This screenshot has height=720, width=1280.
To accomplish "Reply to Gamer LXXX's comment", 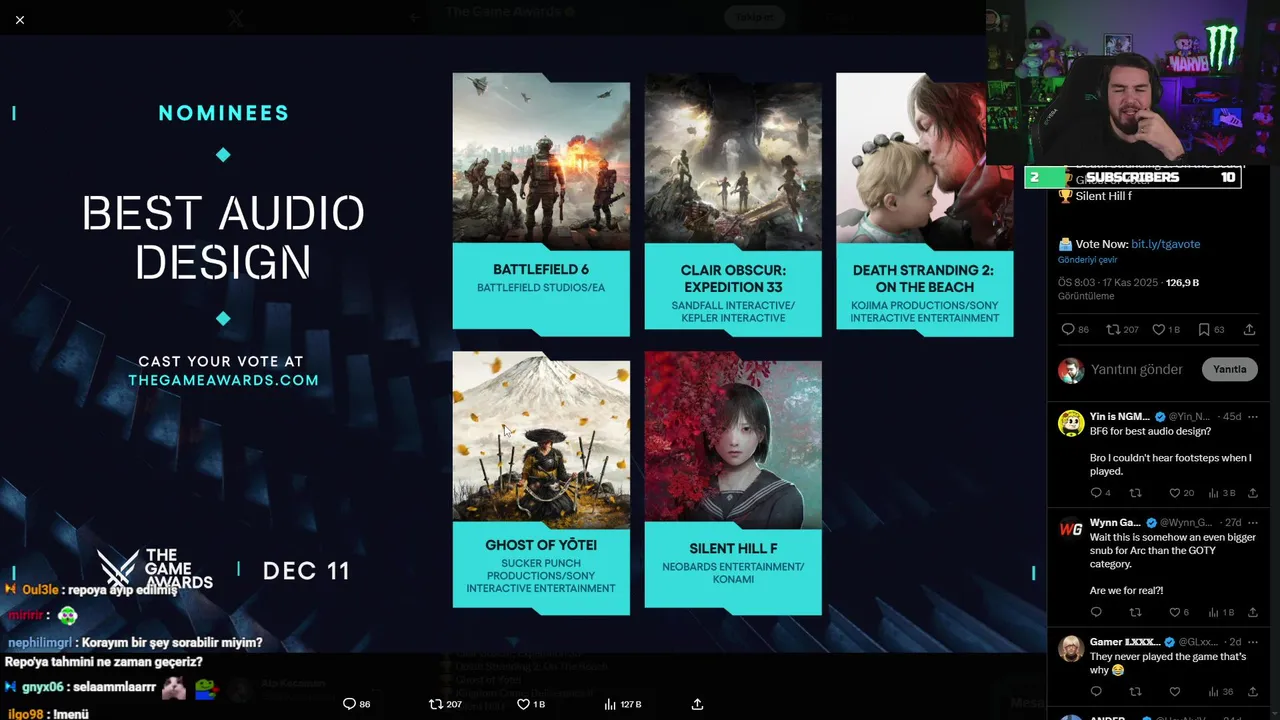I will click(x=1096, y=691).
